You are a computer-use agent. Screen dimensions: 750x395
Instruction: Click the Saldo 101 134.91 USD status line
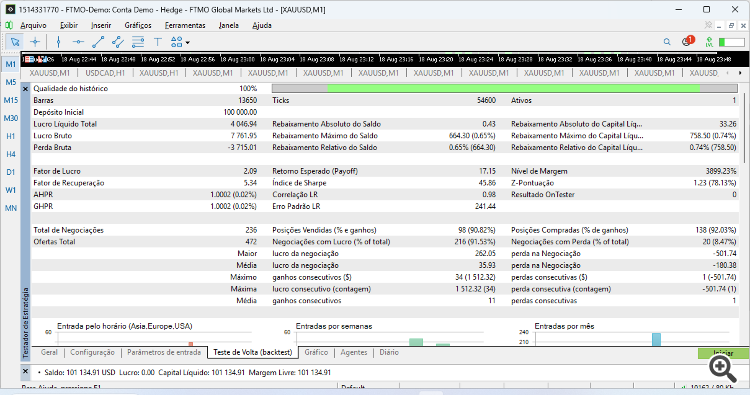[x=188, y=372]
